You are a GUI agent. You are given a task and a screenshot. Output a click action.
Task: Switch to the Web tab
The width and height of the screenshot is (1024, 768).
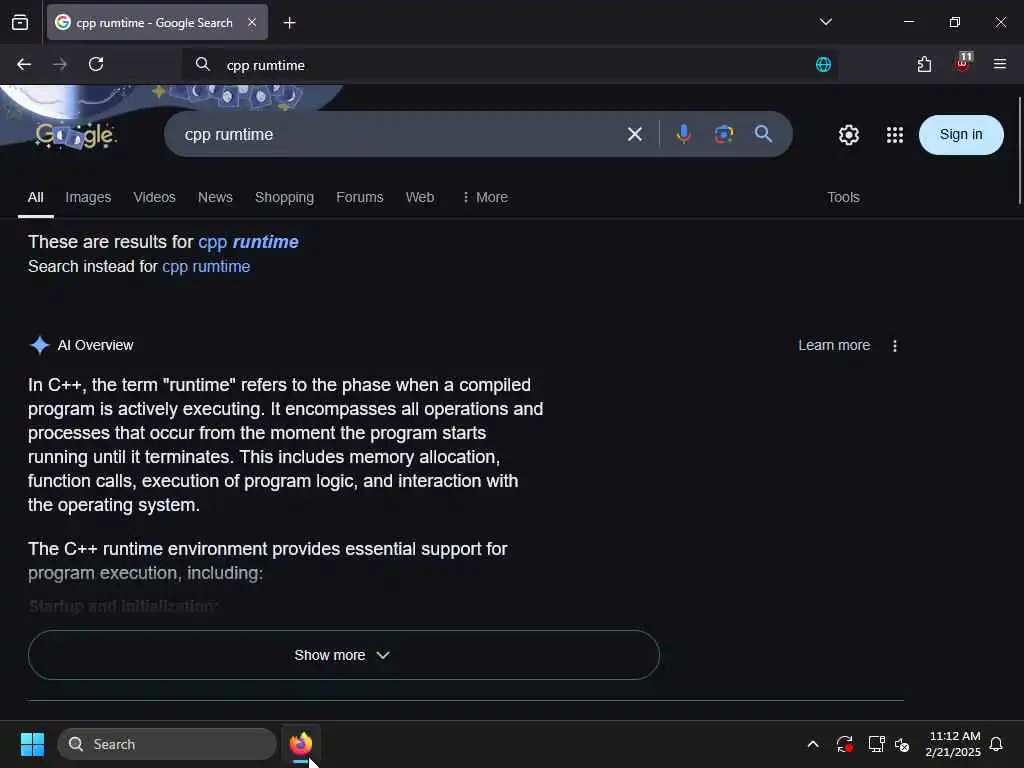pyautogui.click(x=419, y=197)
